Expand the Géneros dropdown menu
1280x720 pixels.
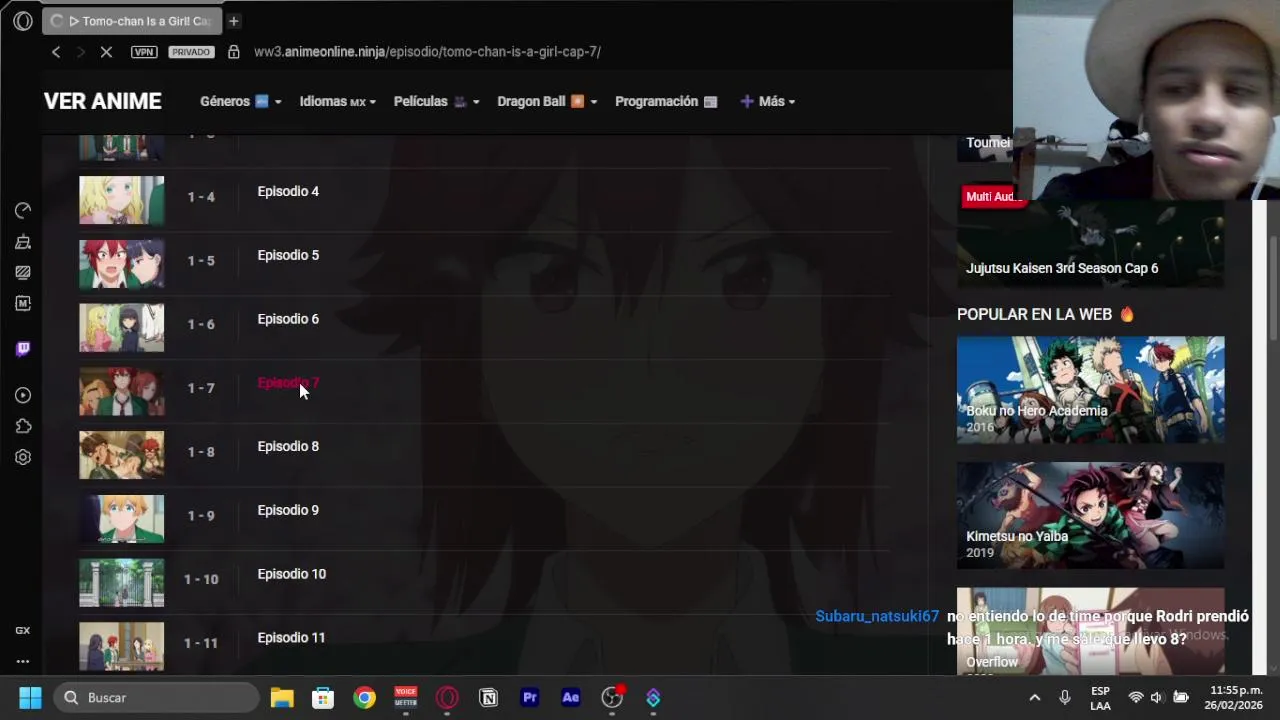[240, 102]
